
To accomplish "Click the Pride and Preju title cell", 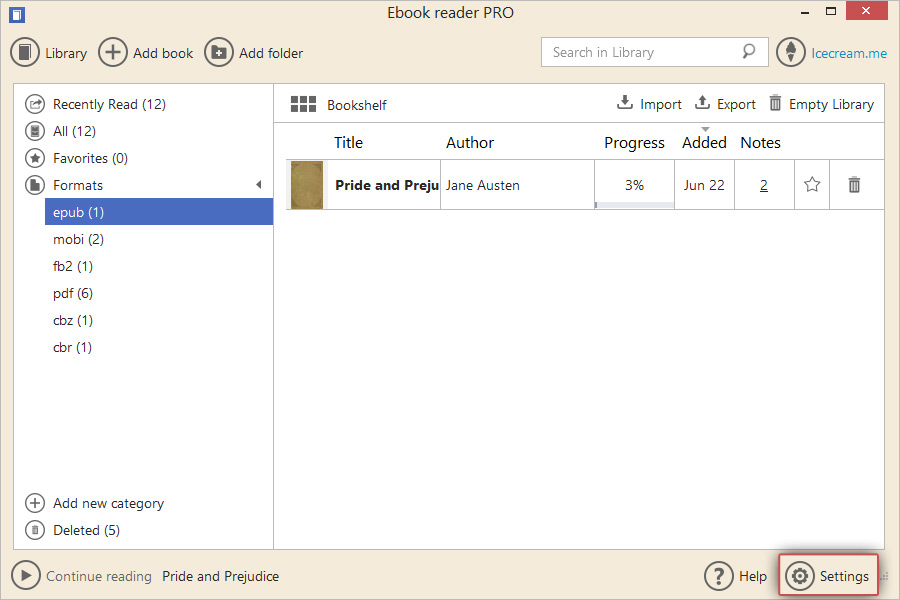I will tap(386, 185).
